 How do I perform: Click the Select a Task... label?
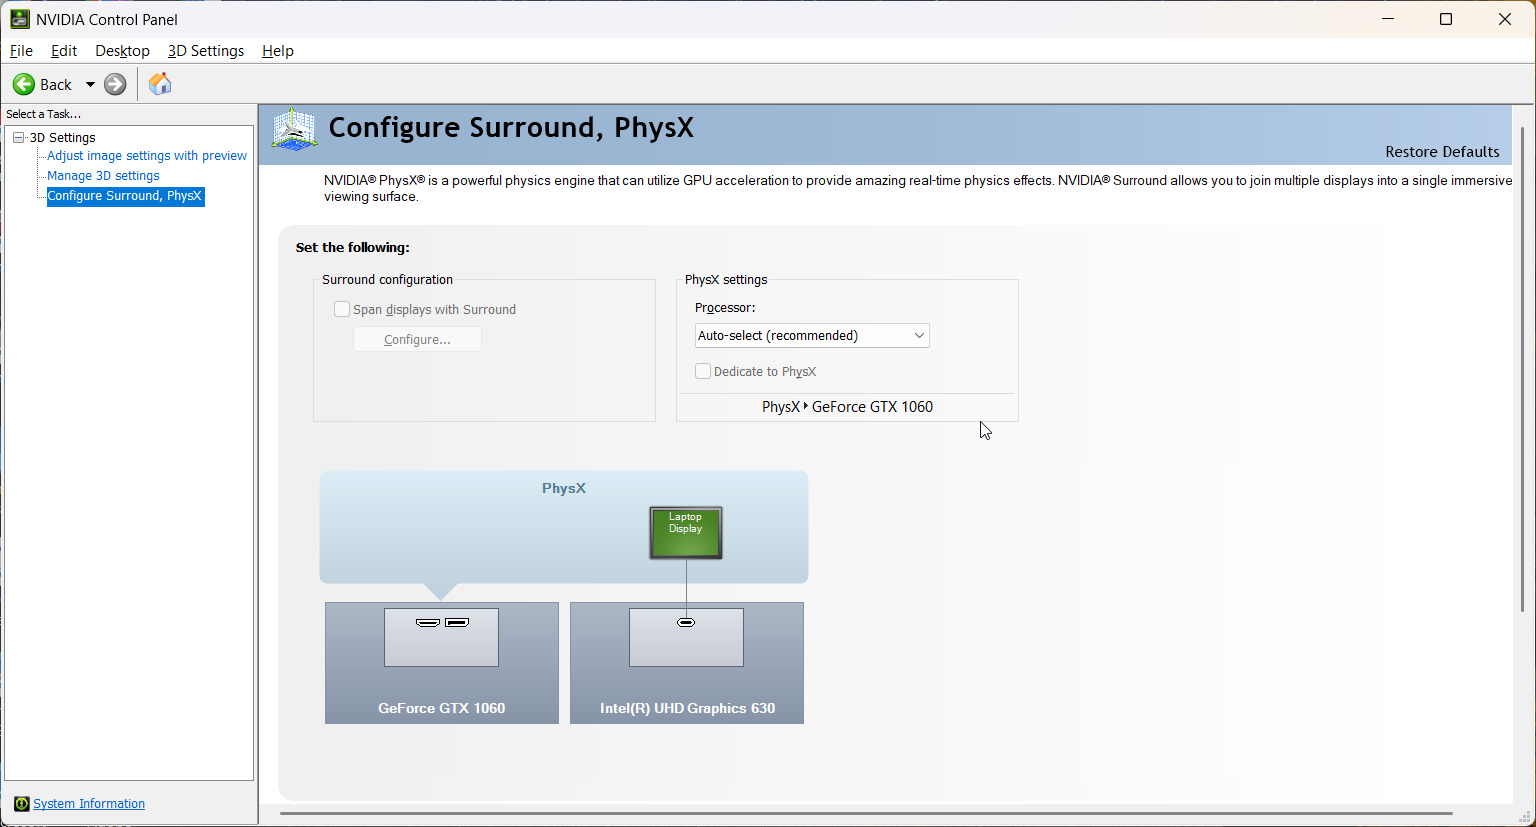[43, 114]
